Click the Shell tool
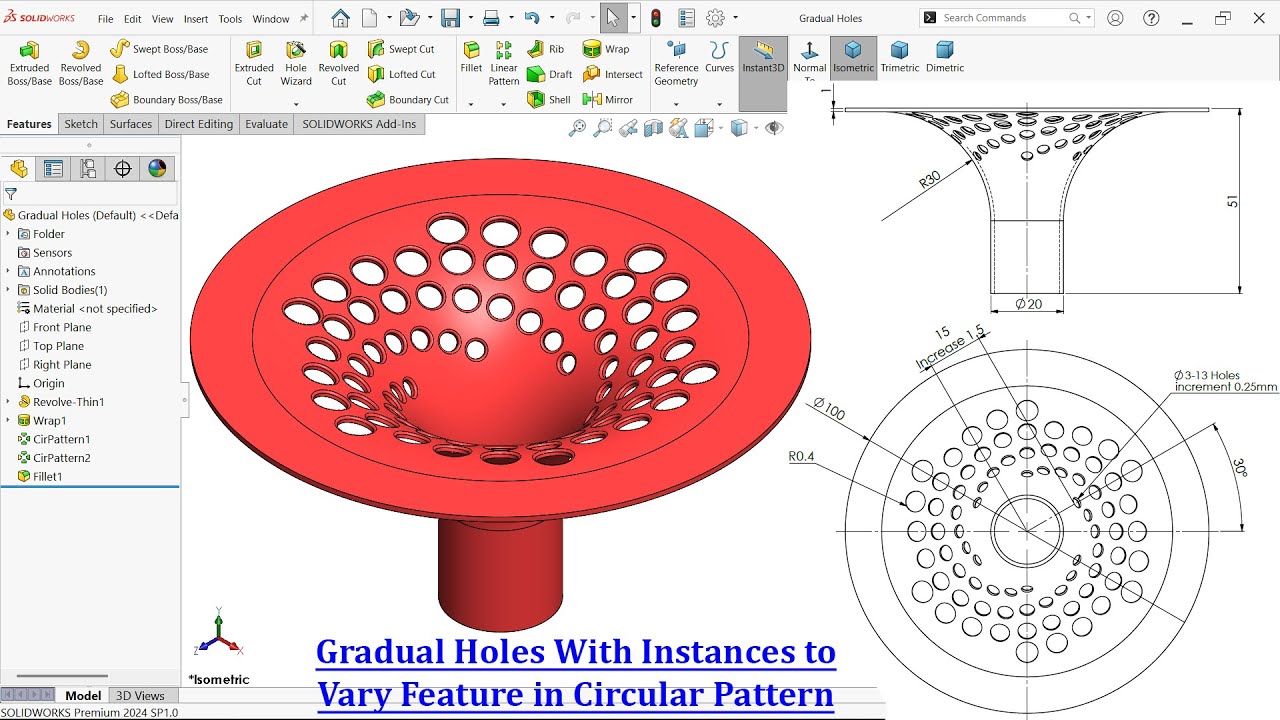Image resolution: width=1280 pixels, height=720 pixels. [548, 99]
